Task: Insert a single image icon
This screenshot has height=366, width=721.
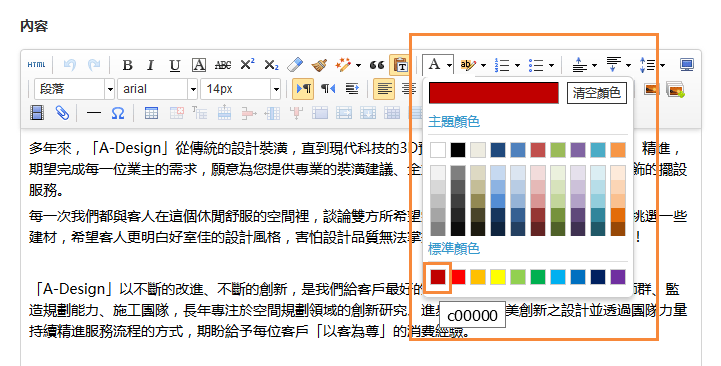Action: [651, 89]
